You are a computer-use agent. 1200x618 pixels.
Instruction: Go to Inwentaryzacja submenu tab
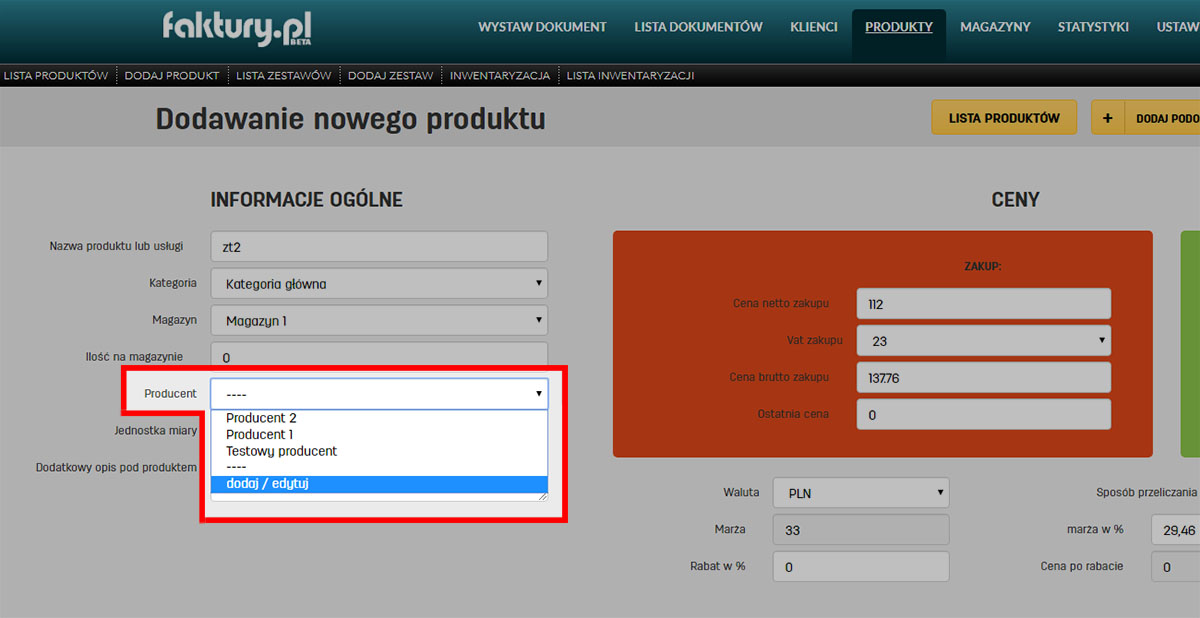[x=499, y=75]
